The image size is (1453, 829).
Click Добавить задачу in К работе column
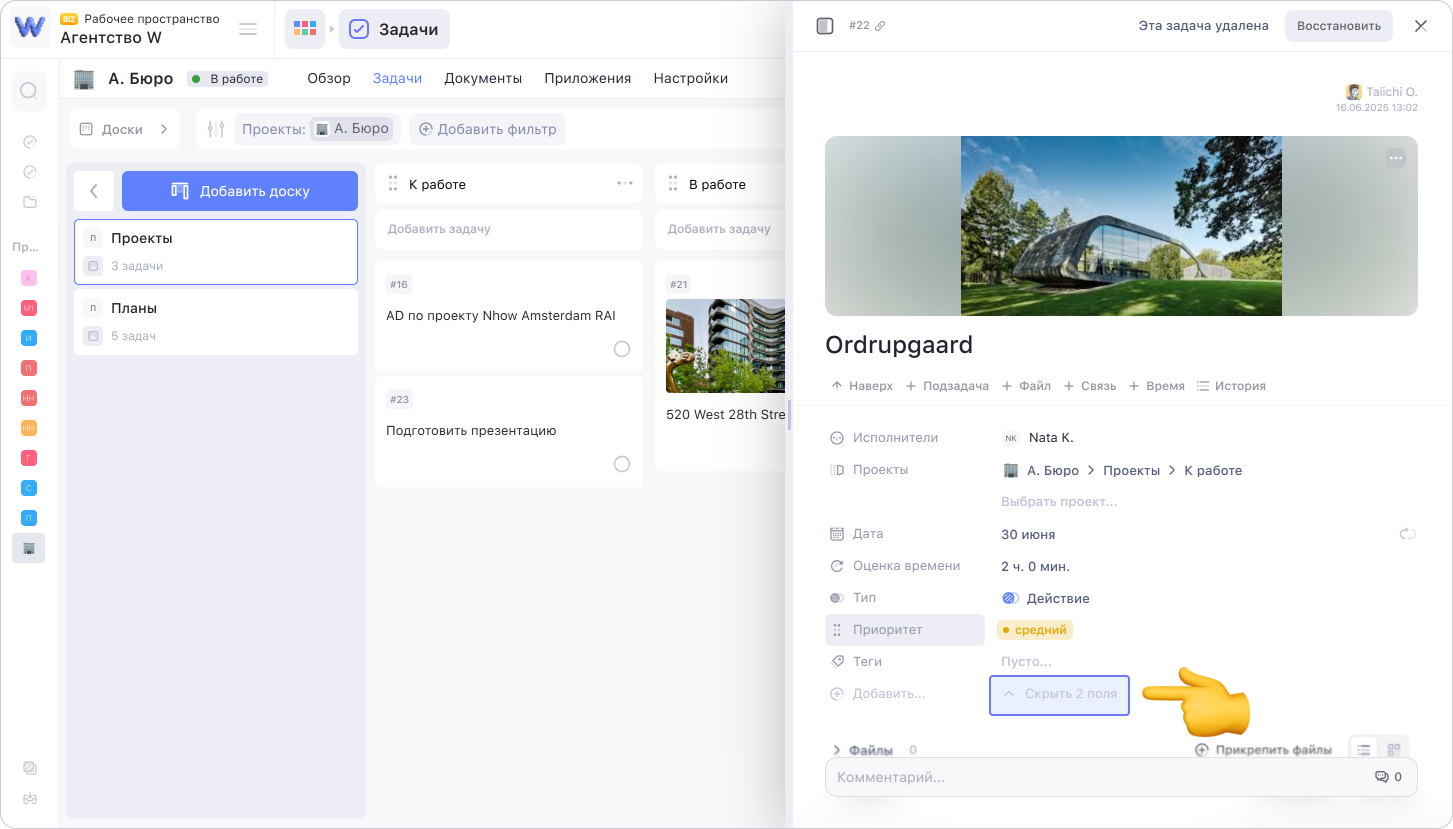coord(509,229)
